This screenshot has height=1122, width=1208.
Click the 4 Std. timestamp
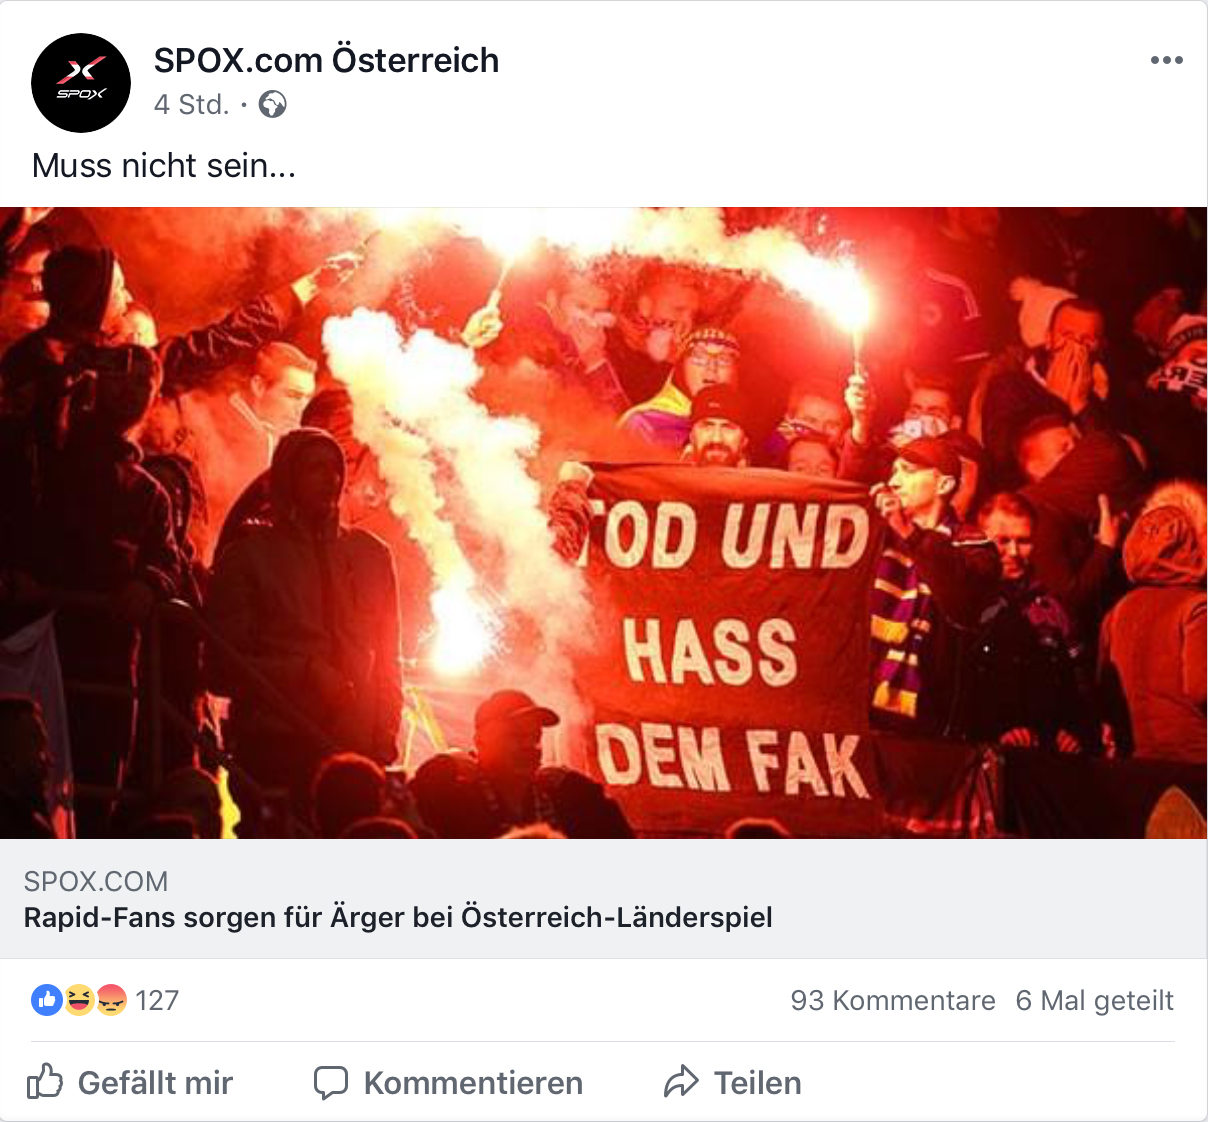click(x=191, y=104)
